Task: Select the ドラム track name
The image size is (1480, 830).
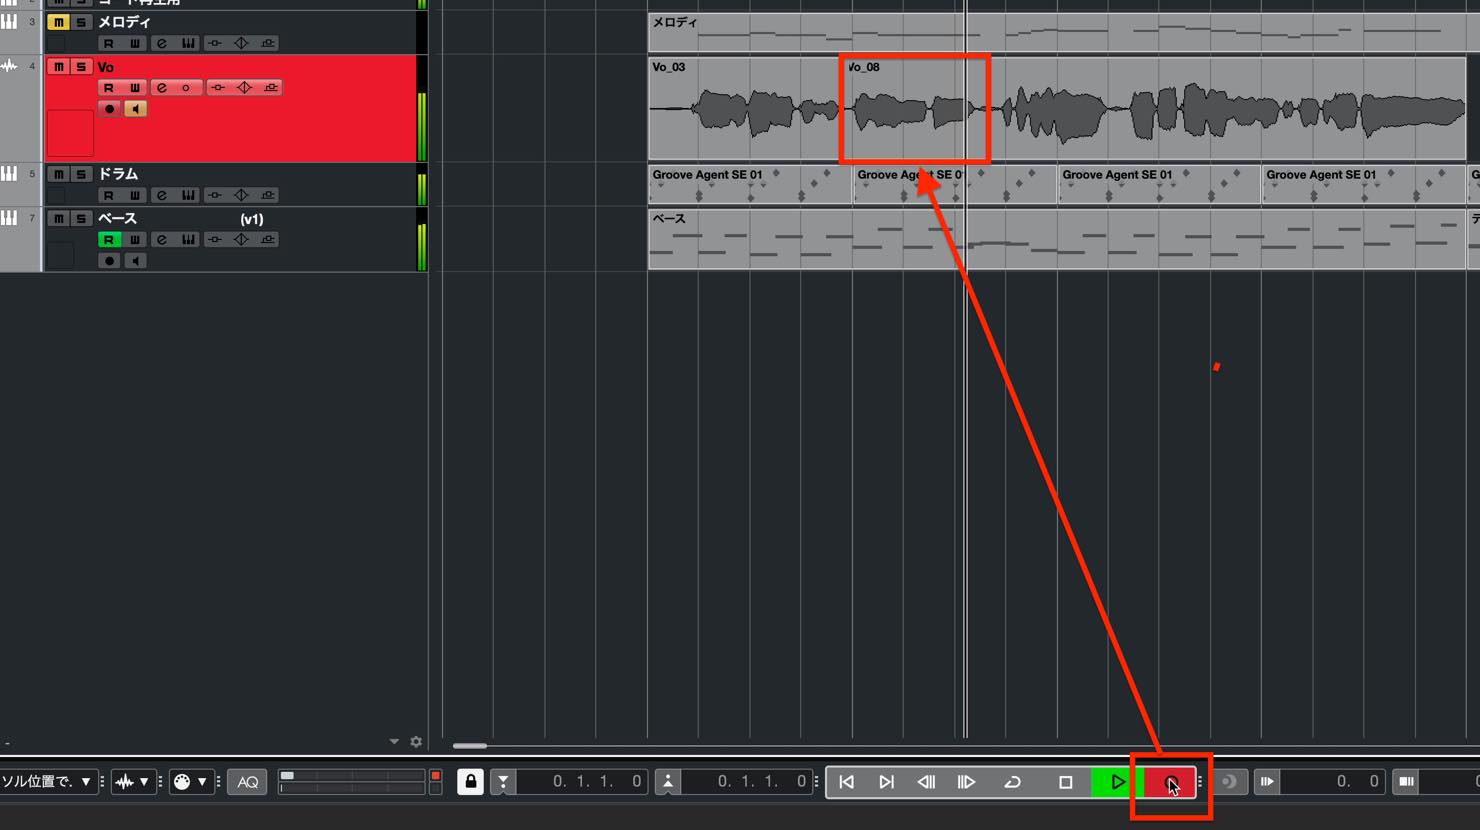Action: (x=118, y=174)
